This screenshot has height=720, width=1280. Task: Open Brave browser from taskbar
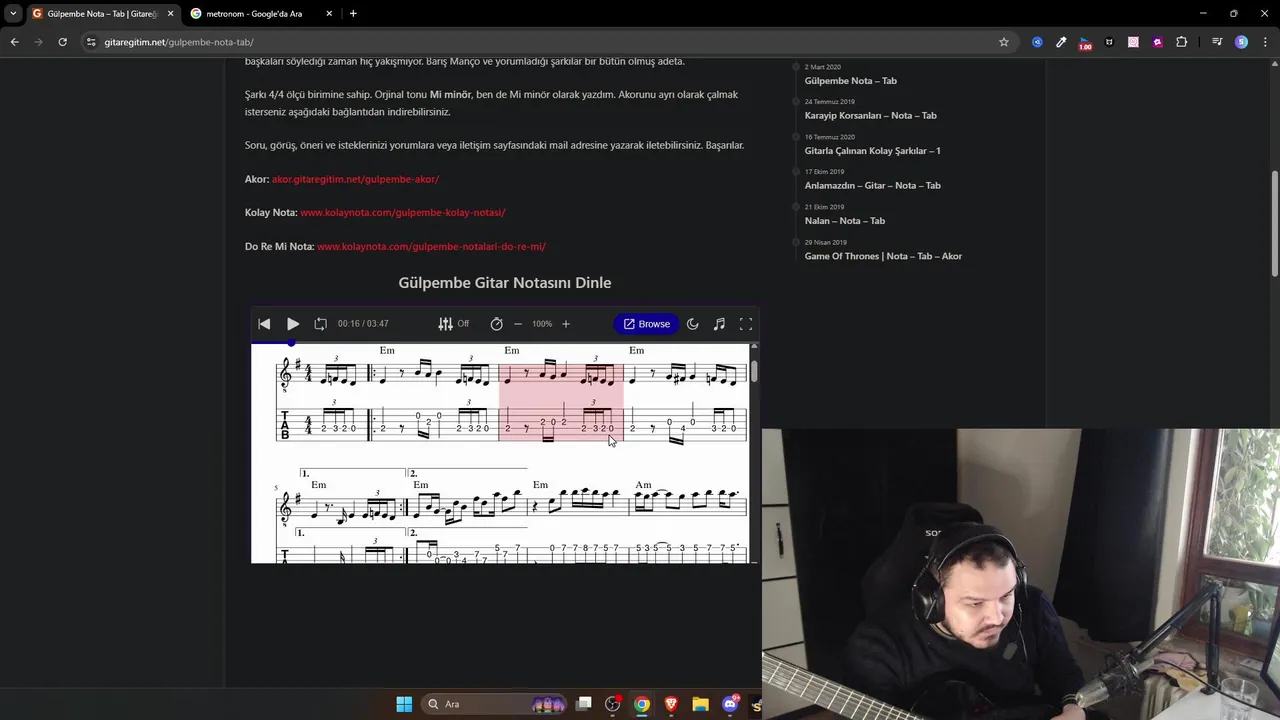coord(671,704)
